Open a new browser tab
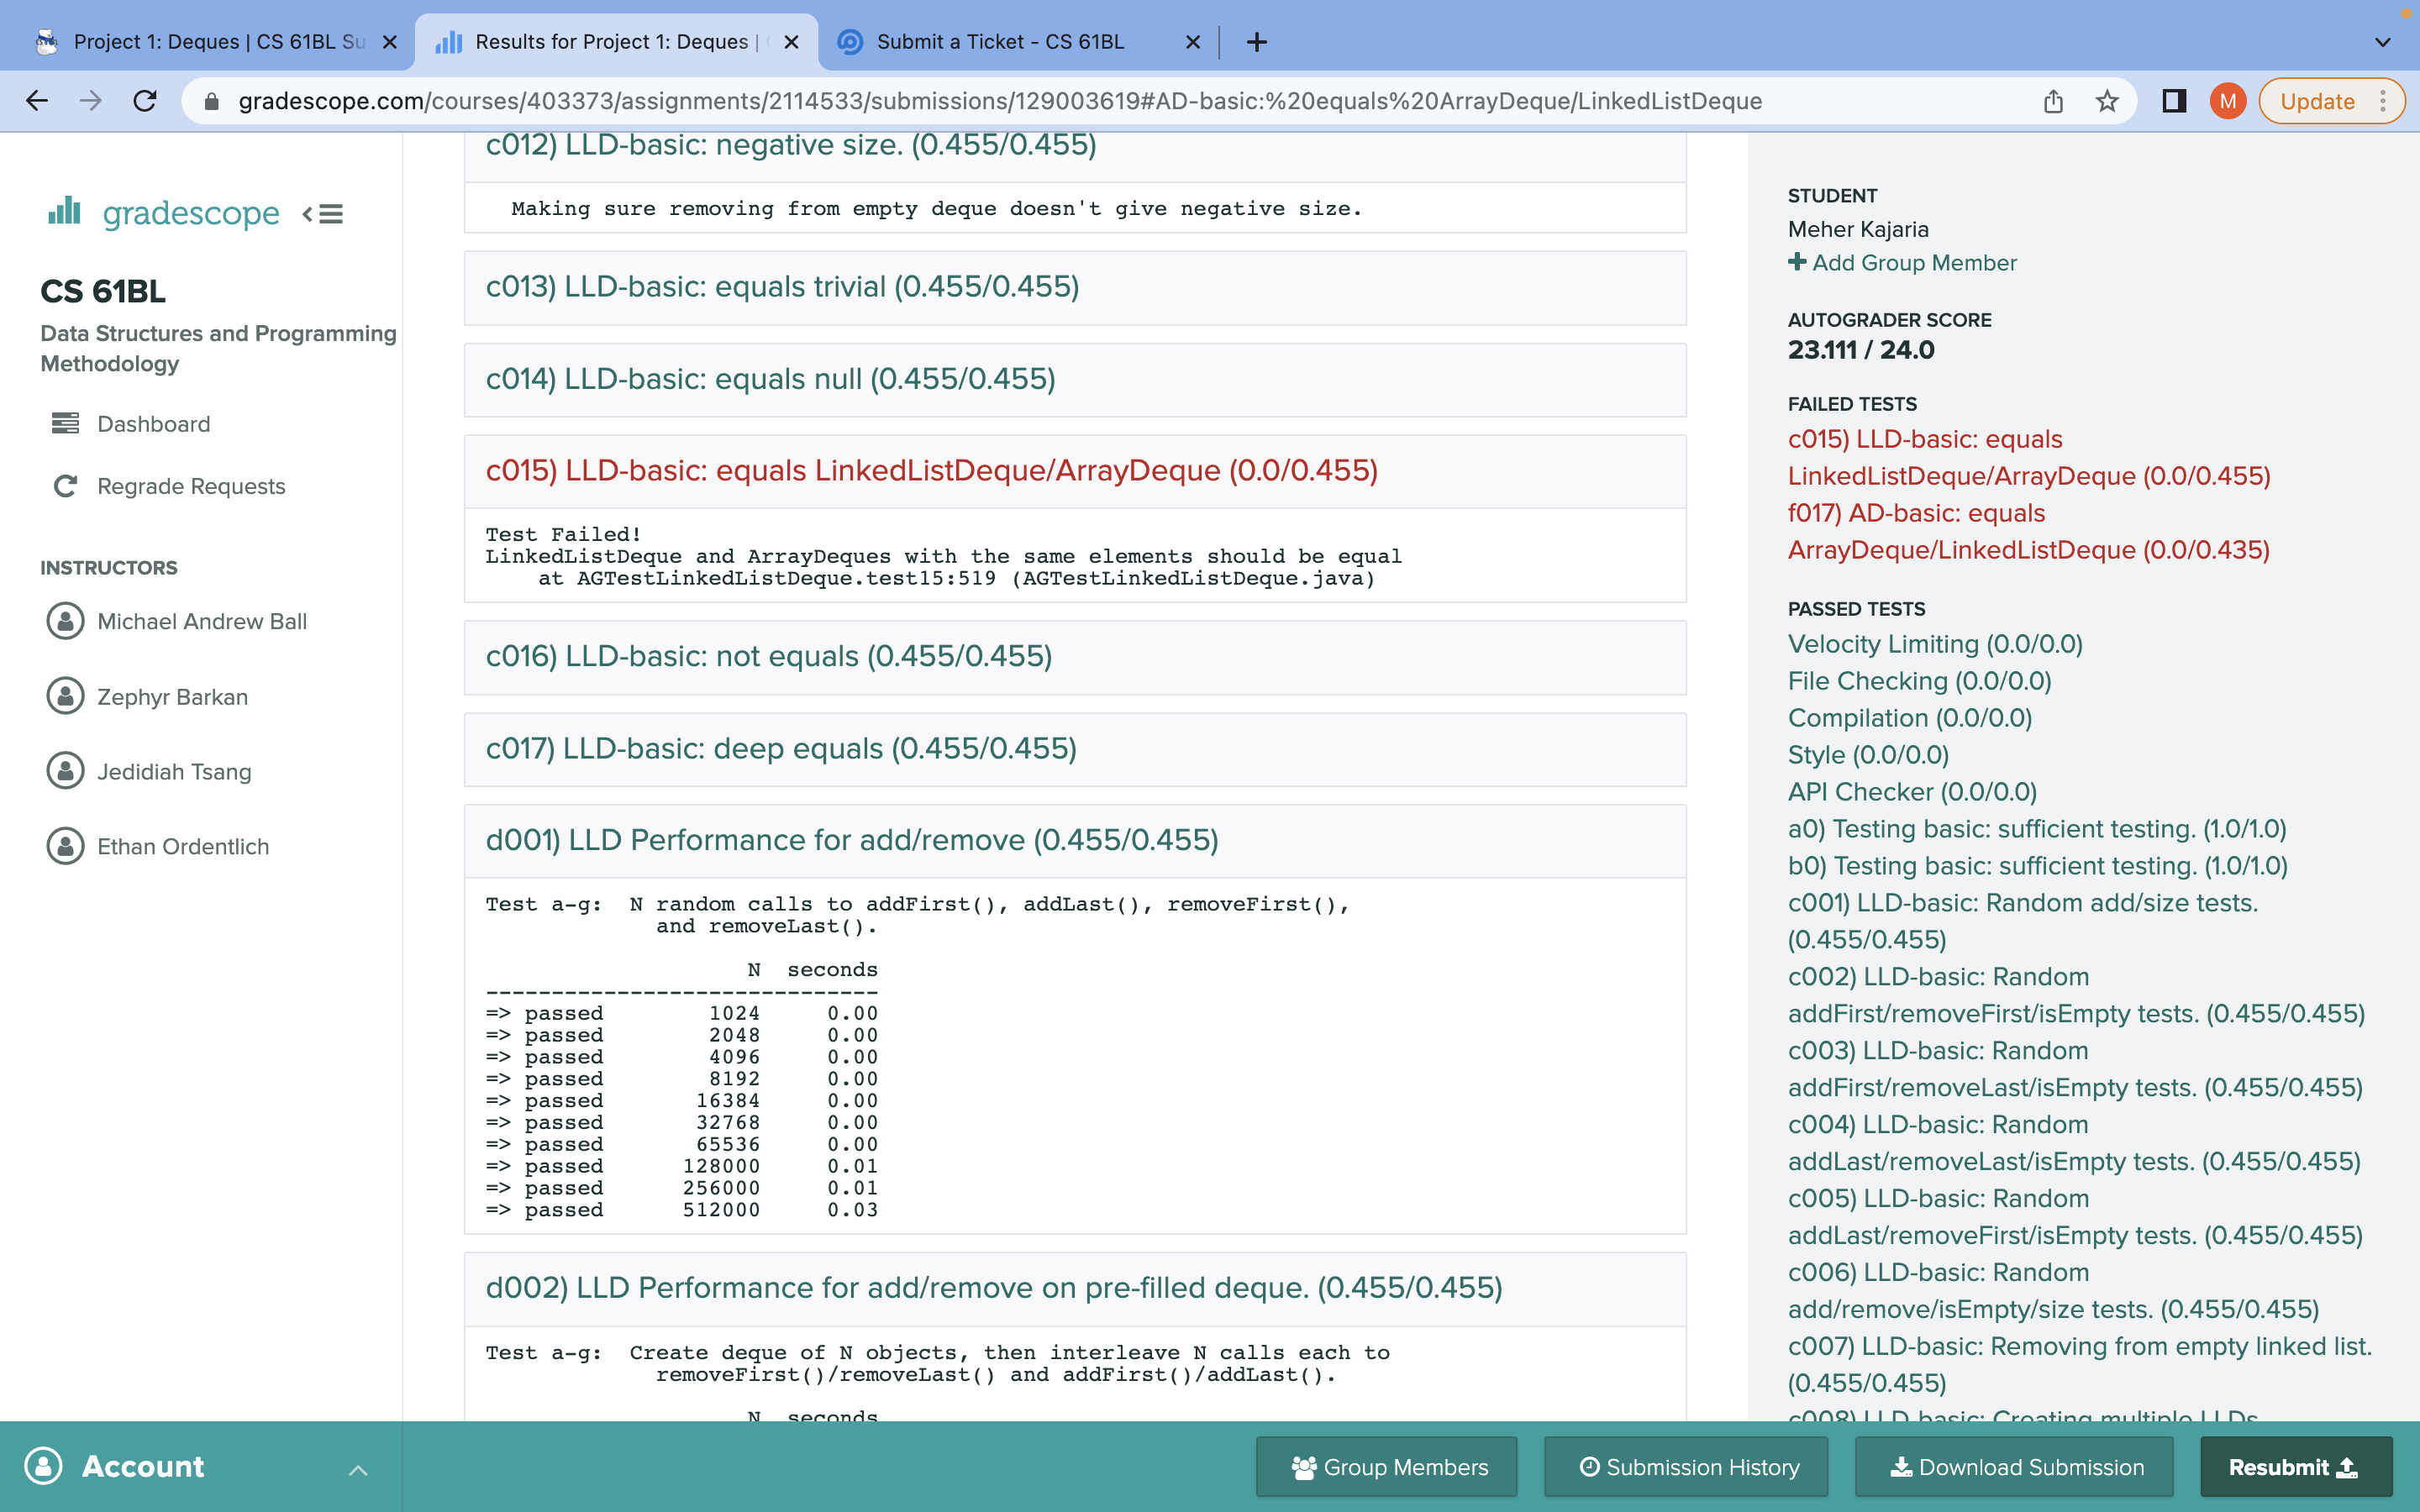 click(1257, 42)
